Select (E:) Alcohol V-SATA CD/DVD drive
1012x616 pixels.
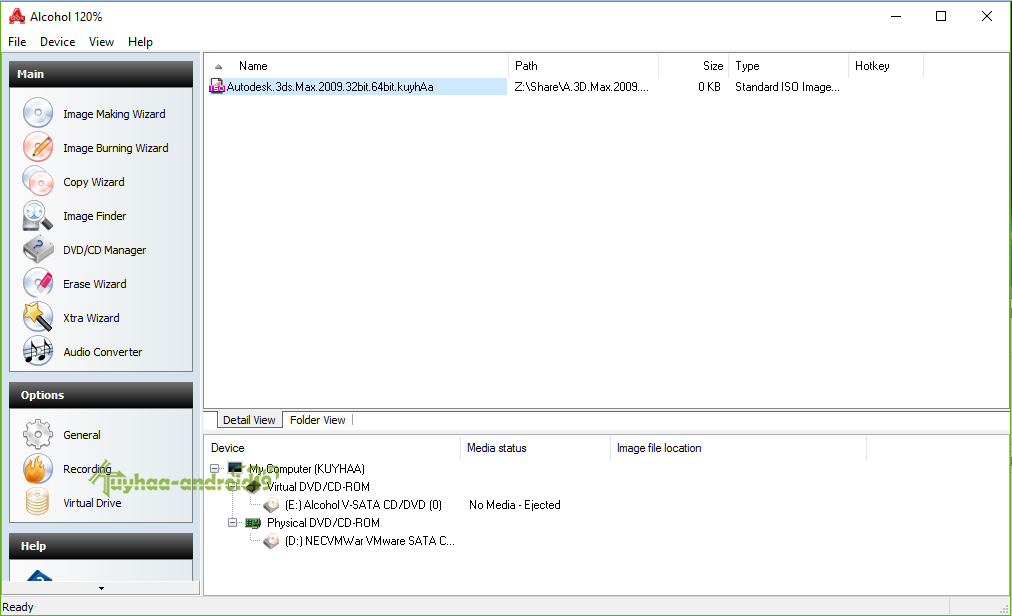click(363, 505)
